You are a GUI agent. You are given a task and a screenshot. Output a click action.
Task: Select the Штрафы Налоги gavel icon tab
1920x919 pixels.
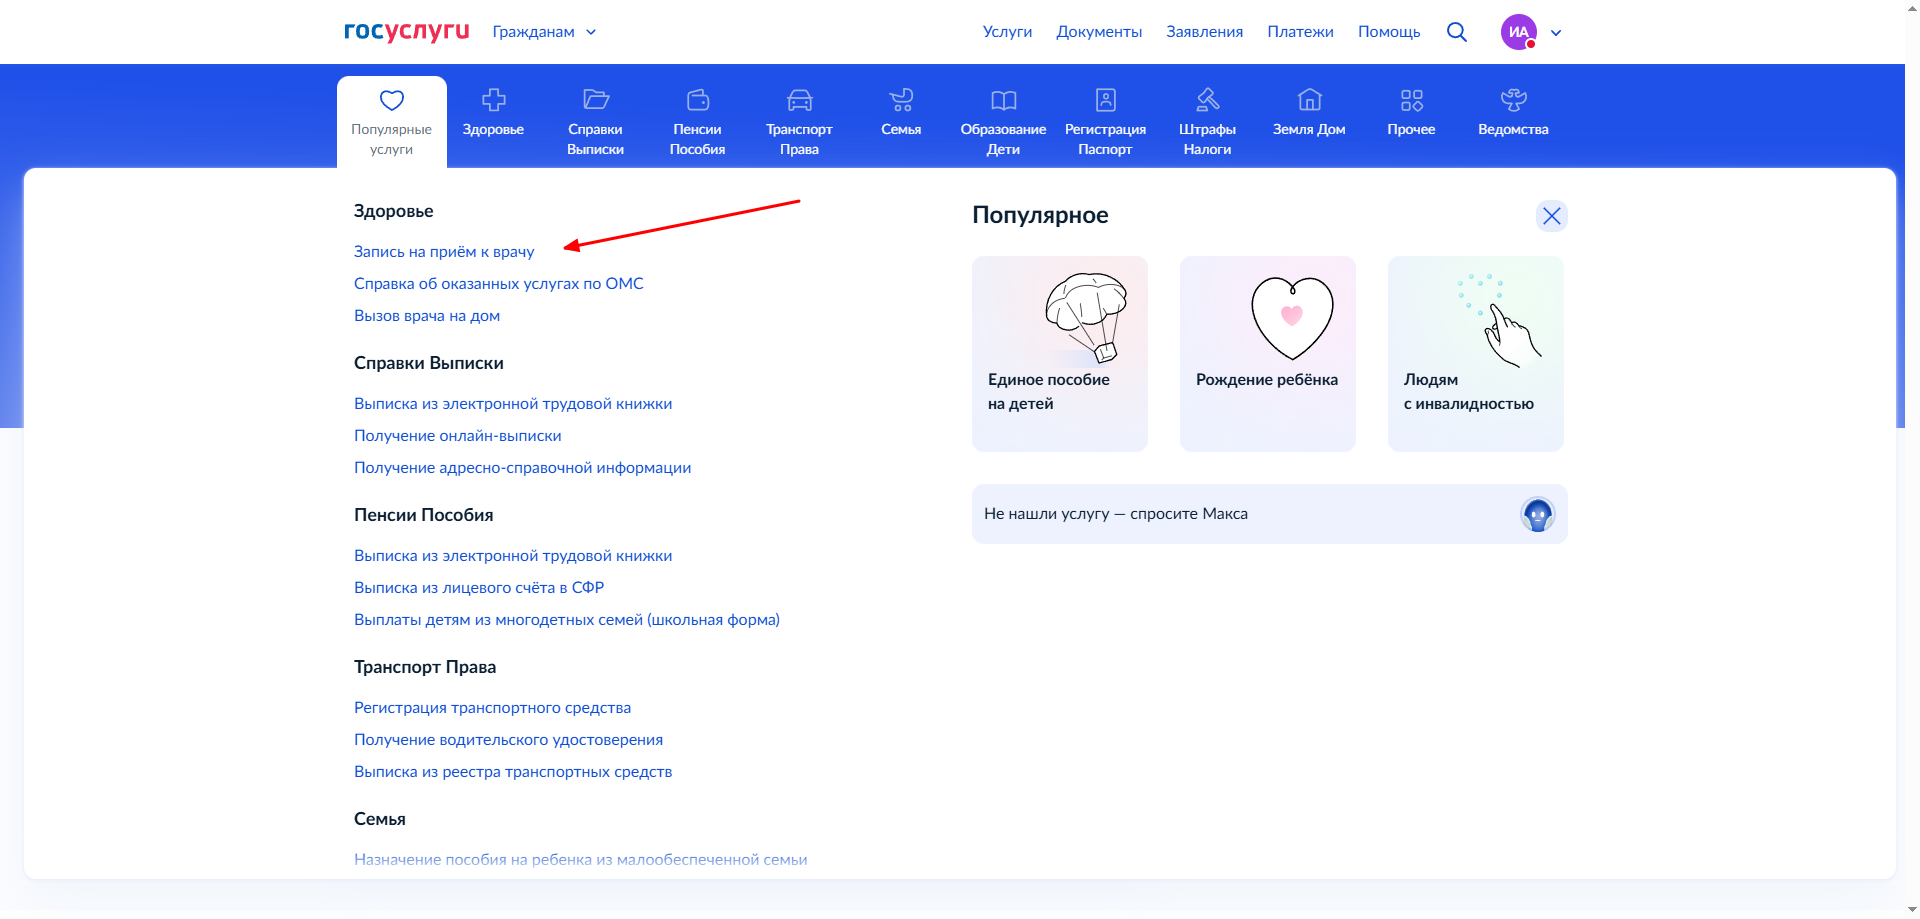tap(1207, 122)
